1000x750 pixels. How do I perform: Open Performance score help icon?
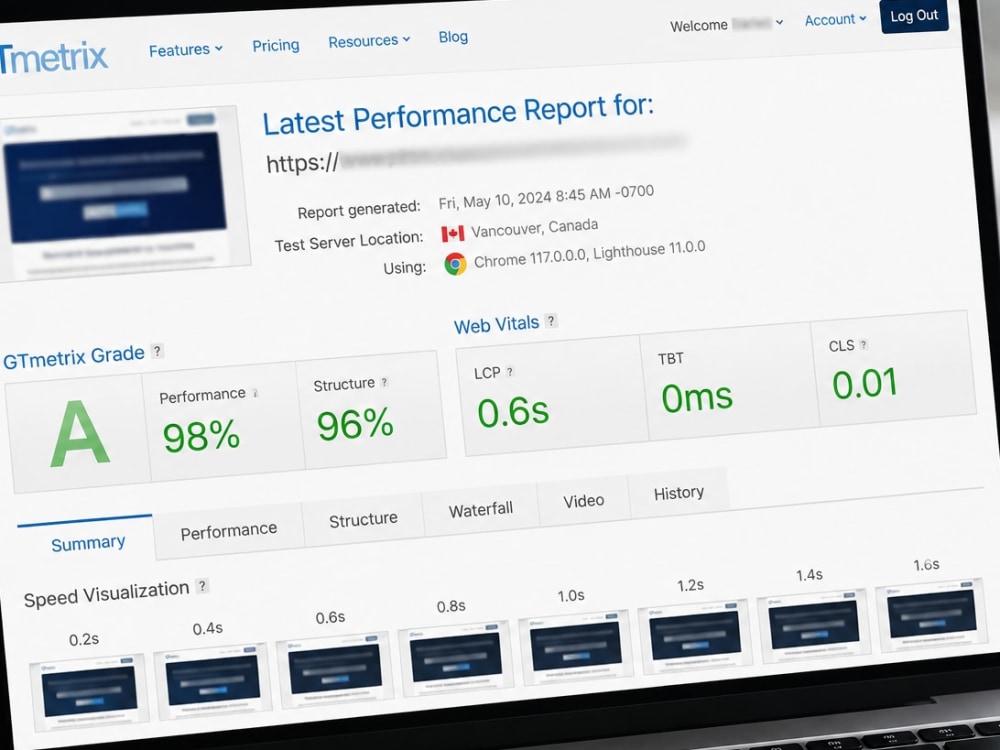click(x=255, y=393)
